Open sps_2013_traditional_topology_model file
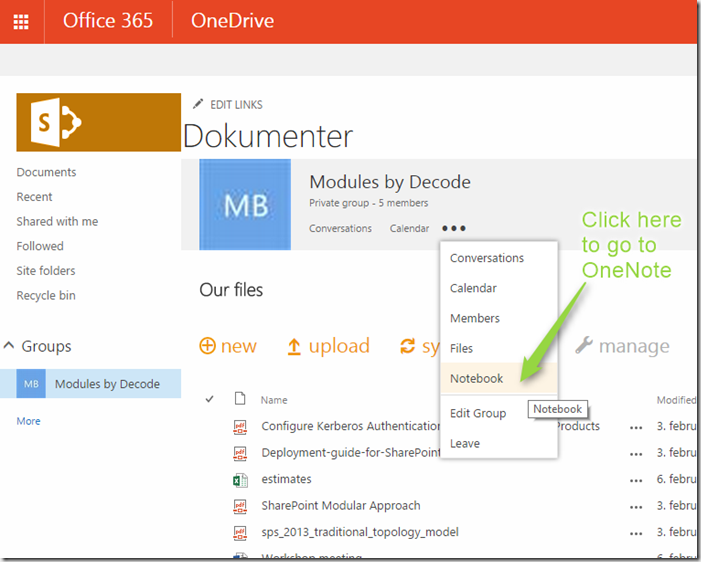Screen dimensions: 701x562 point(360,532)
